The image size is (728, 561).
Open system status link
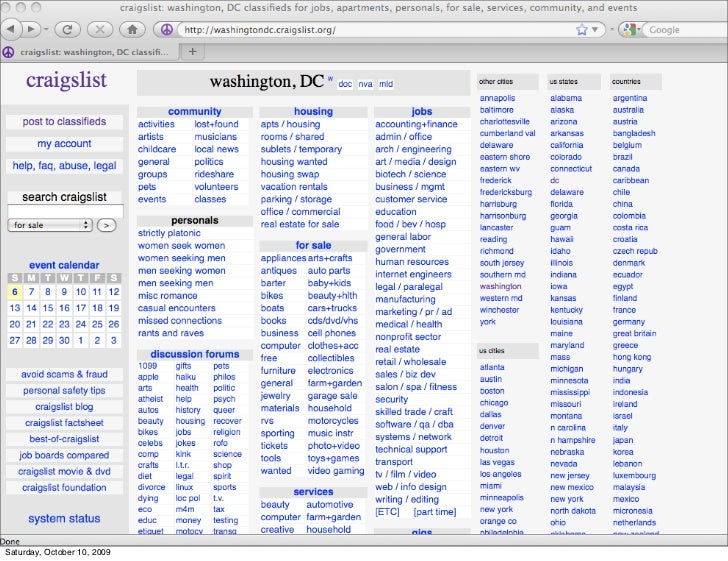64,519
